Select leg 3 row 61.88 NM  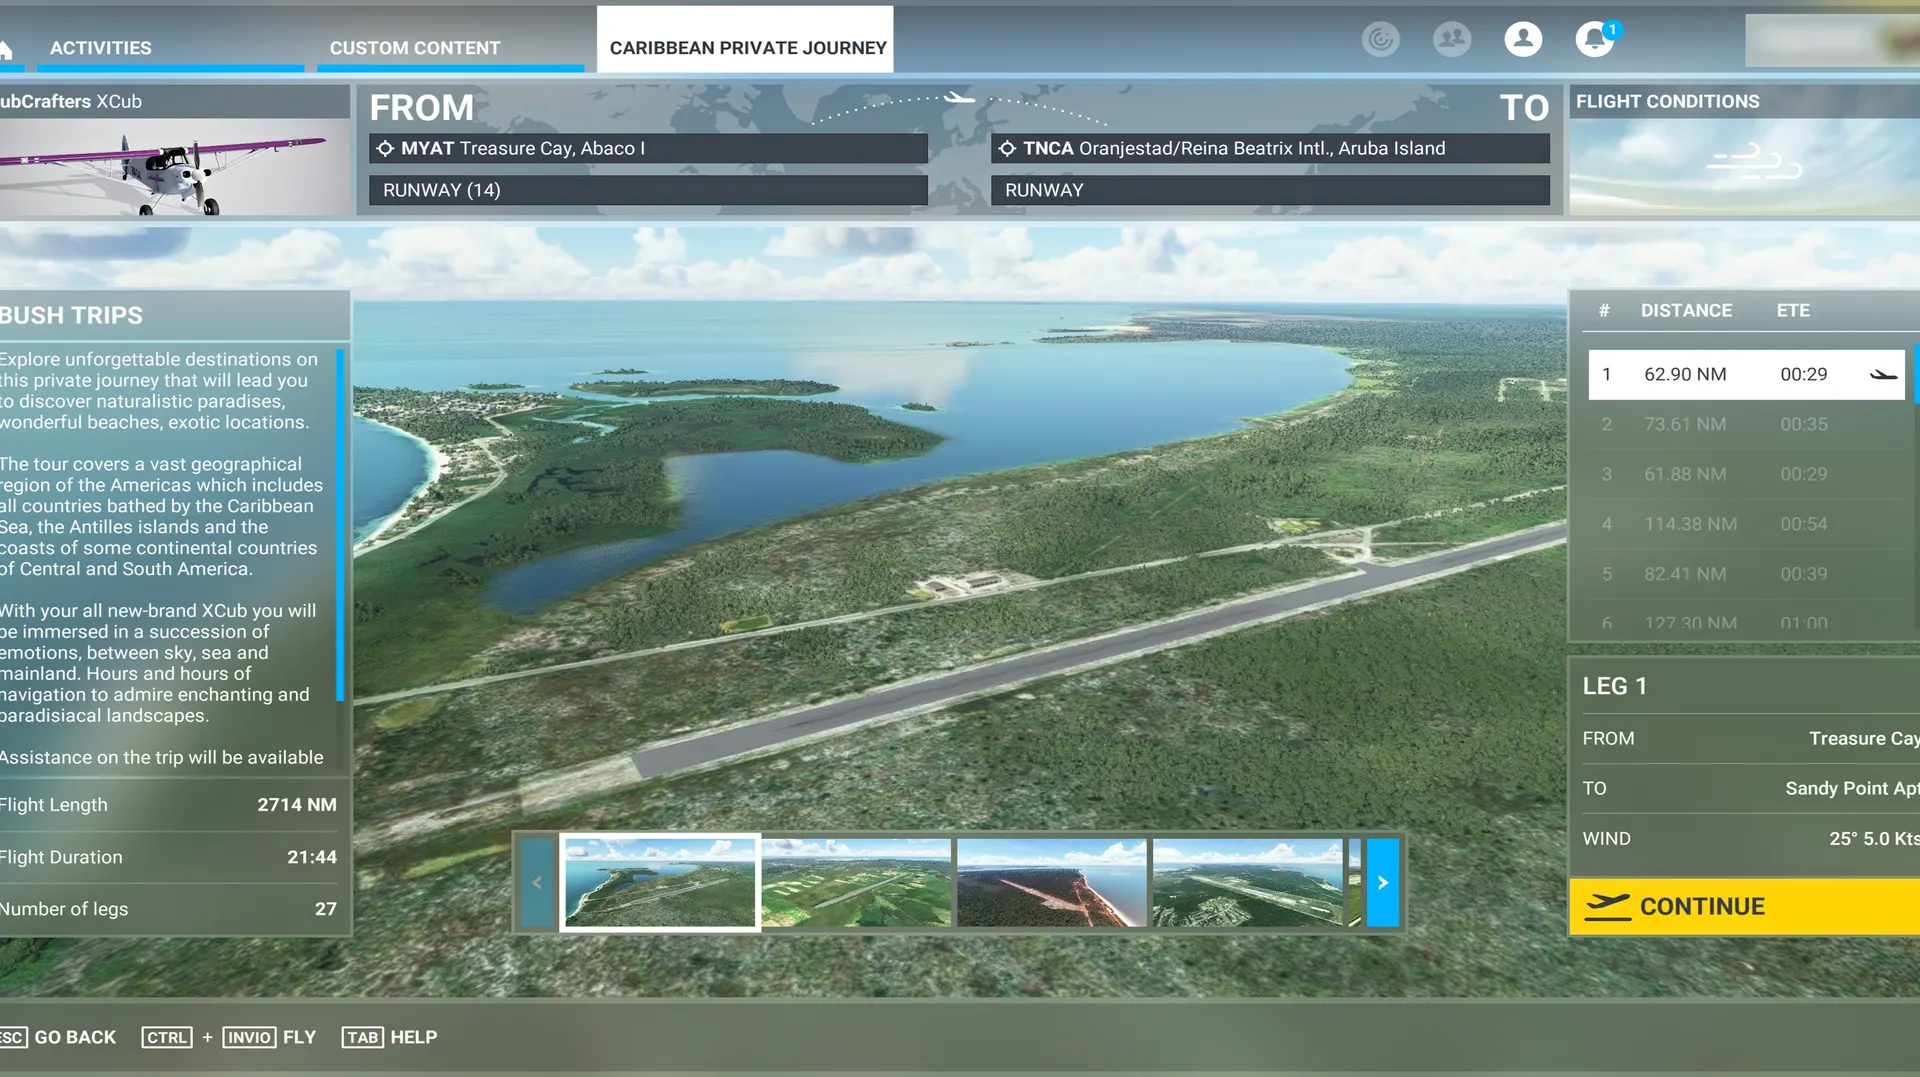pos(1746,474)
